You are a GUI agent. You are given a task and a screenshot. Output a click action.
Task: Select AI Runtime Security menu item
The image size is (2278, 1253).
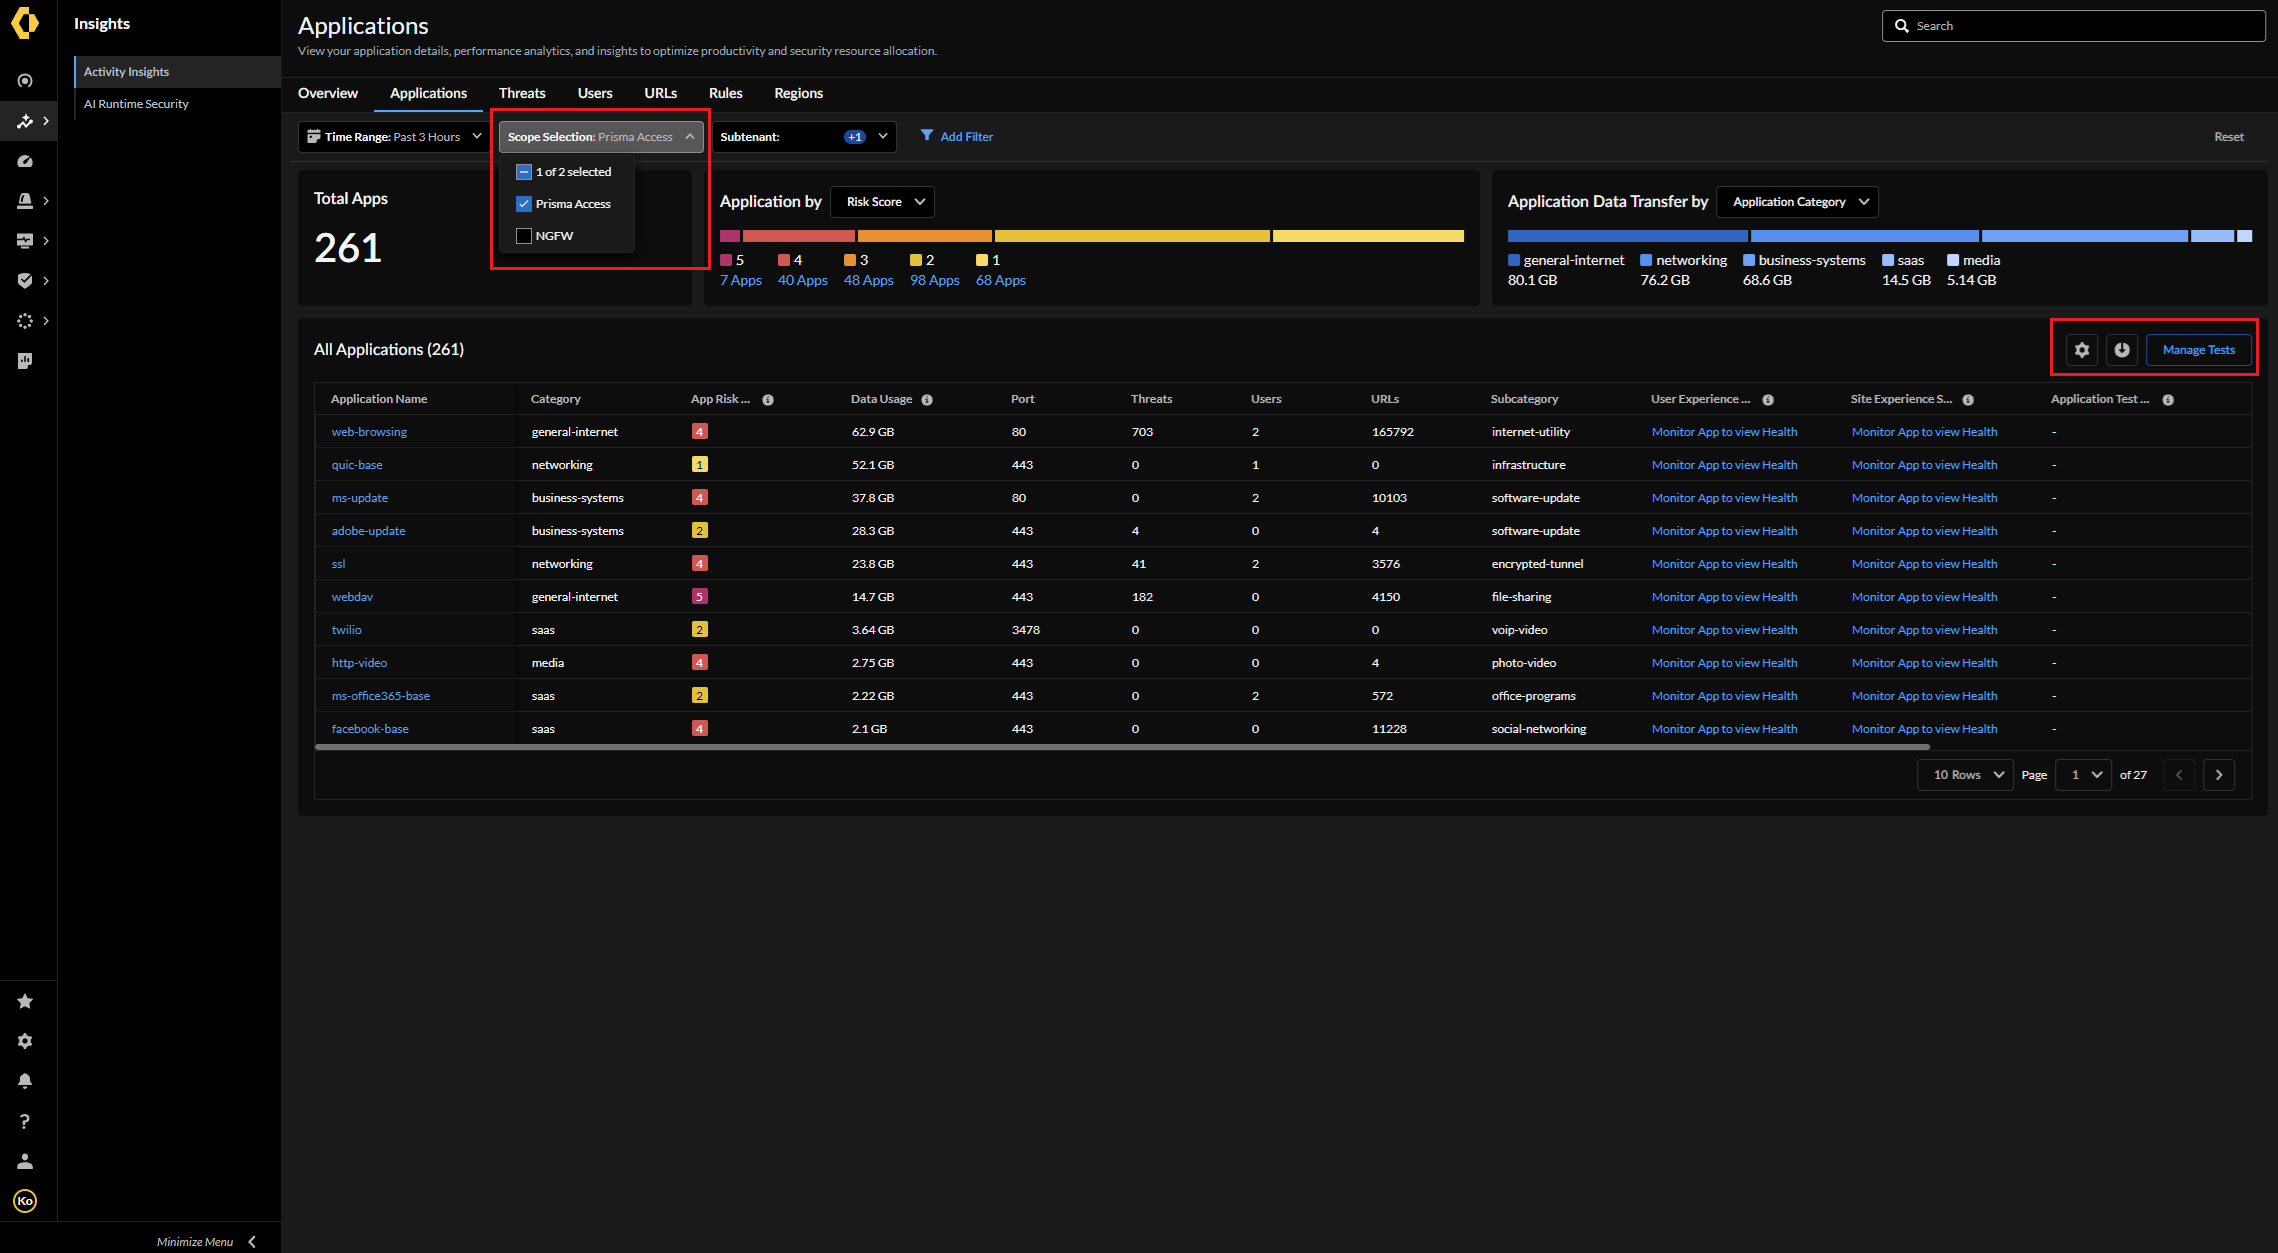[136, 104]
